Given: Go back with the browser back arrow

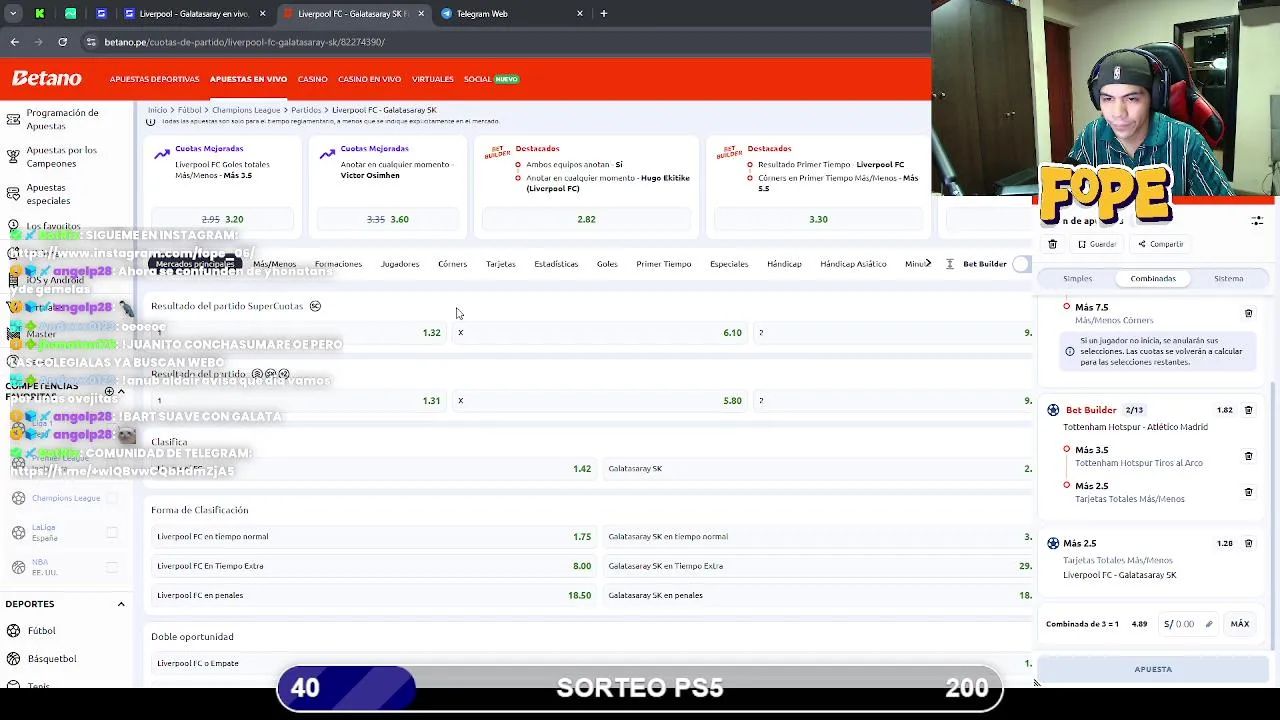Looking at the screenshot, I should pyautogui.click(x=14, y=42).
